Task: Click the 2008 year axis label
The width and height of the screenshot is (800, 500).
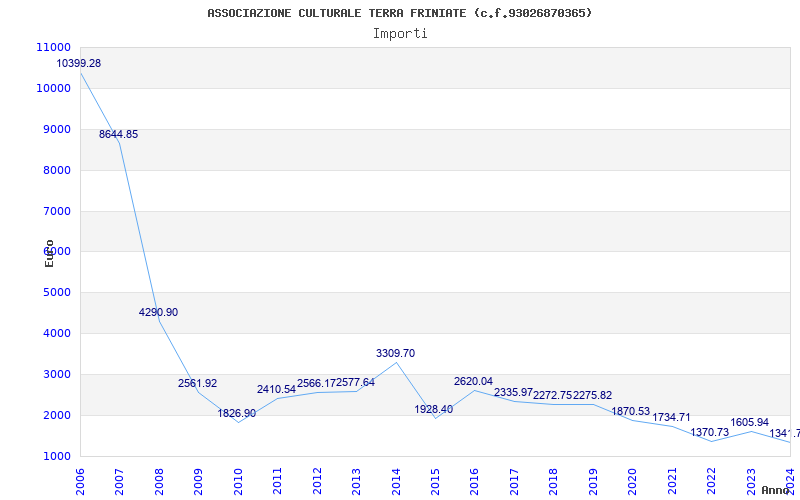Action: [x=159, y=482]
